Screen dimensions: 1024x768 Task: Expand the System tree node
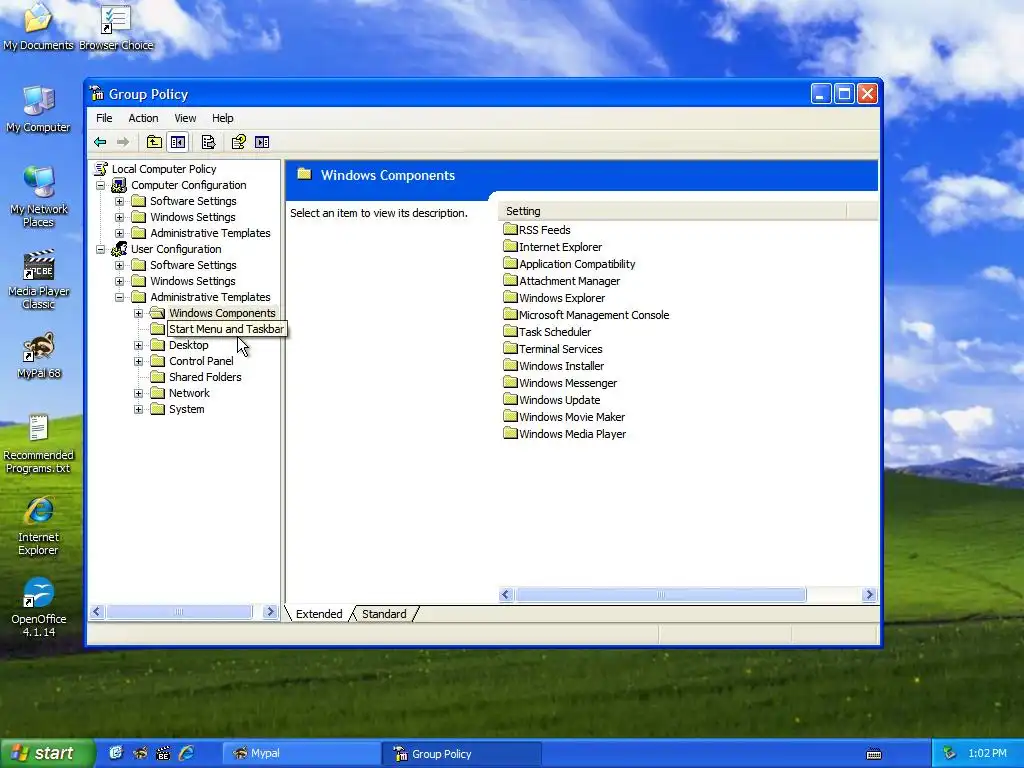click(x=138, y=409)
